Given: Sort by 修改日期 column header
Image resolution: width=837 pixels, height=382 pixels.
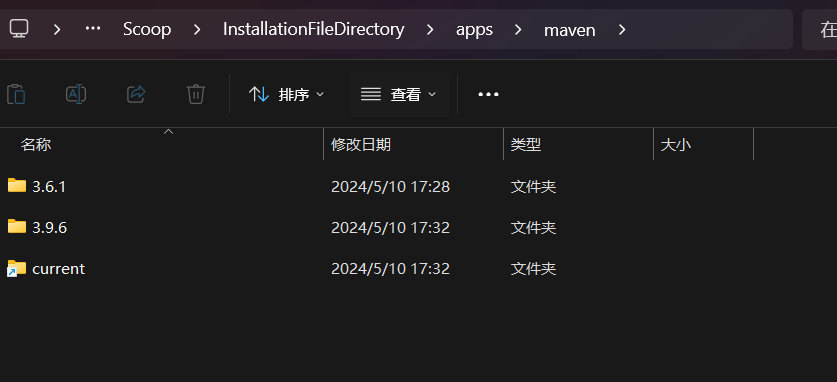Looking at the screenshot, I should (361, 144).
